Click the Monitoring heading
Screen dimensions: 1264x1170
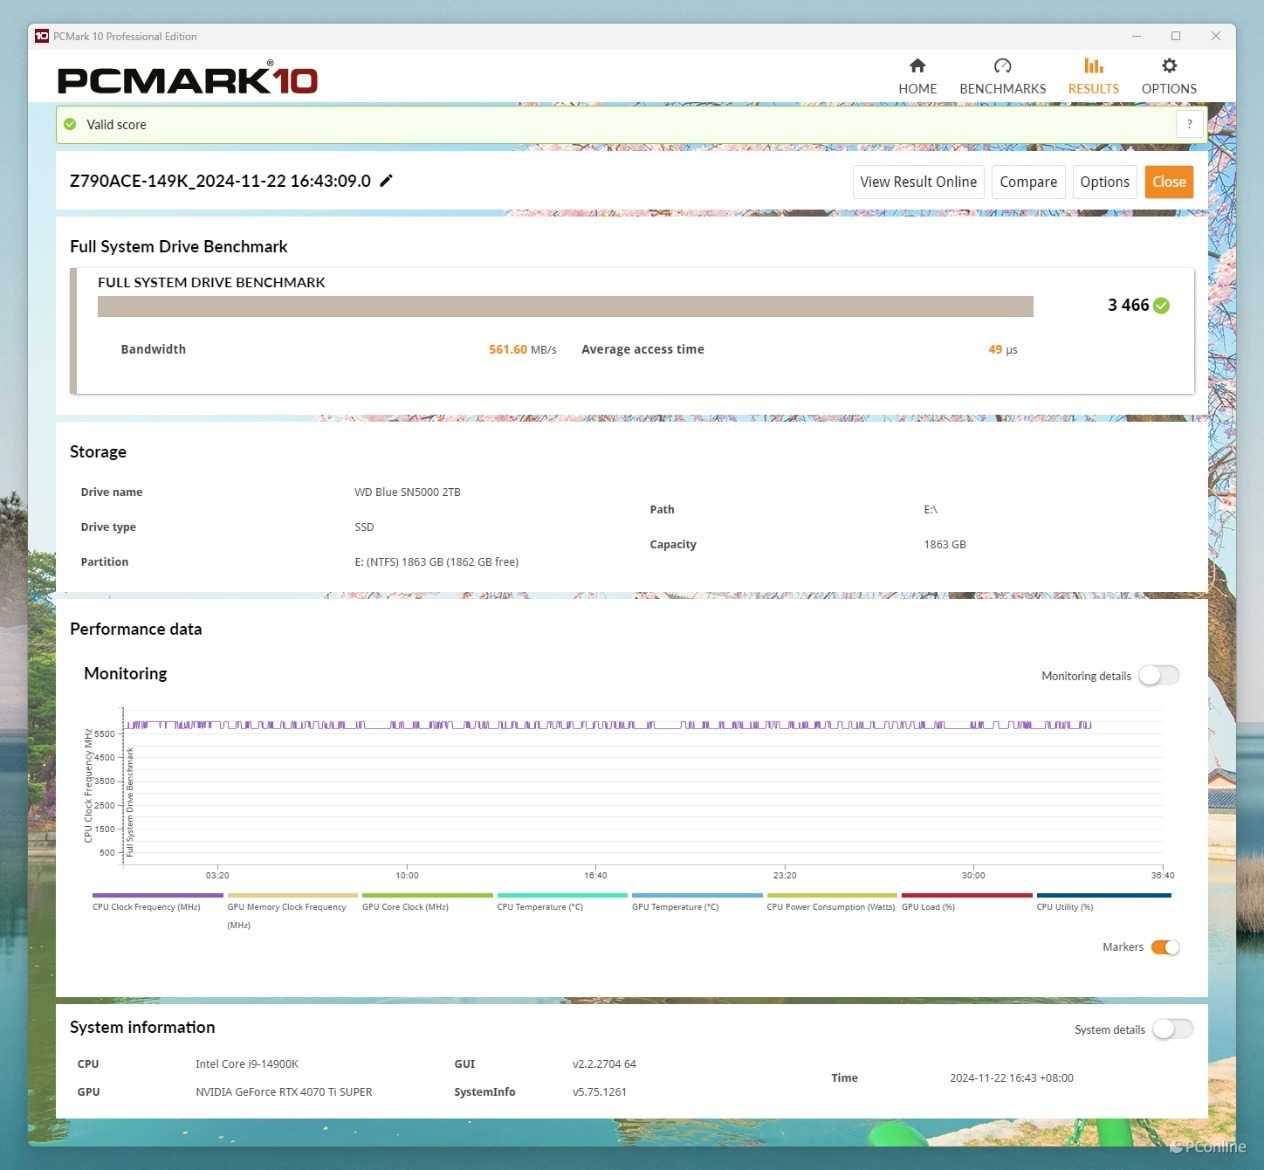coord(125,673)
